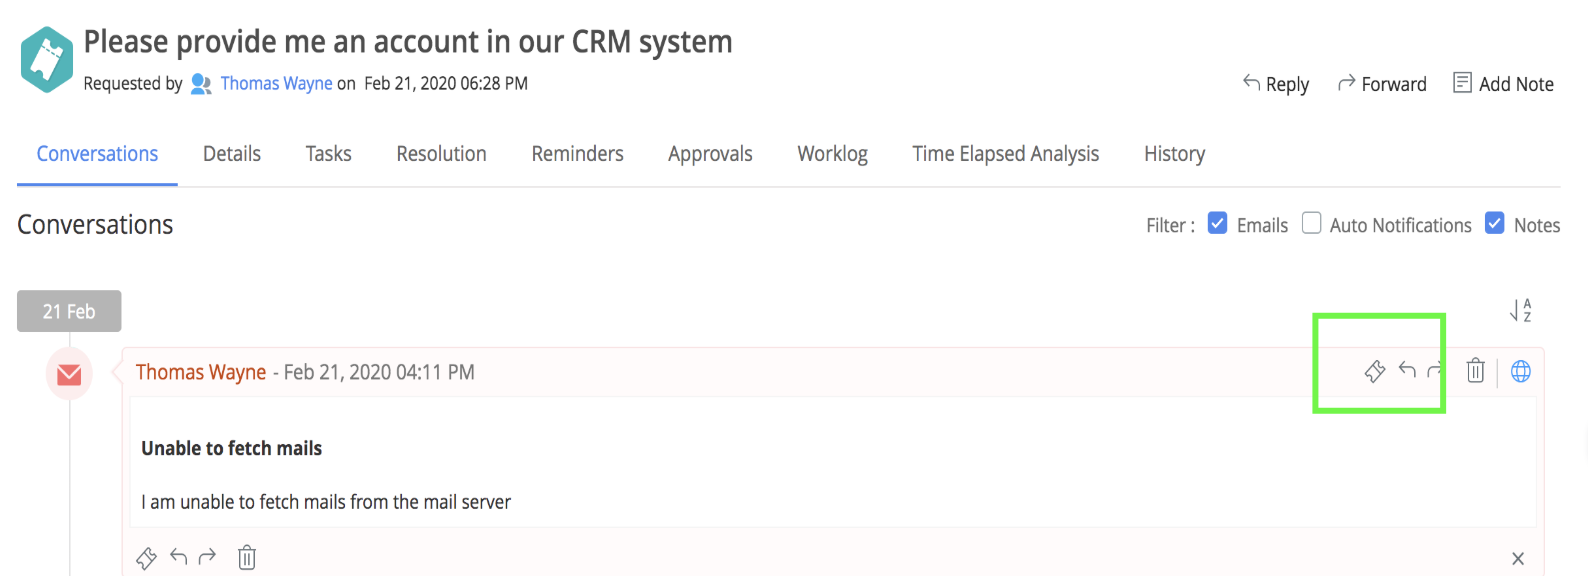The width and height of the screenshot is (1588, 576).
Task: Click the Add Note button
Action: point(1503,84)
